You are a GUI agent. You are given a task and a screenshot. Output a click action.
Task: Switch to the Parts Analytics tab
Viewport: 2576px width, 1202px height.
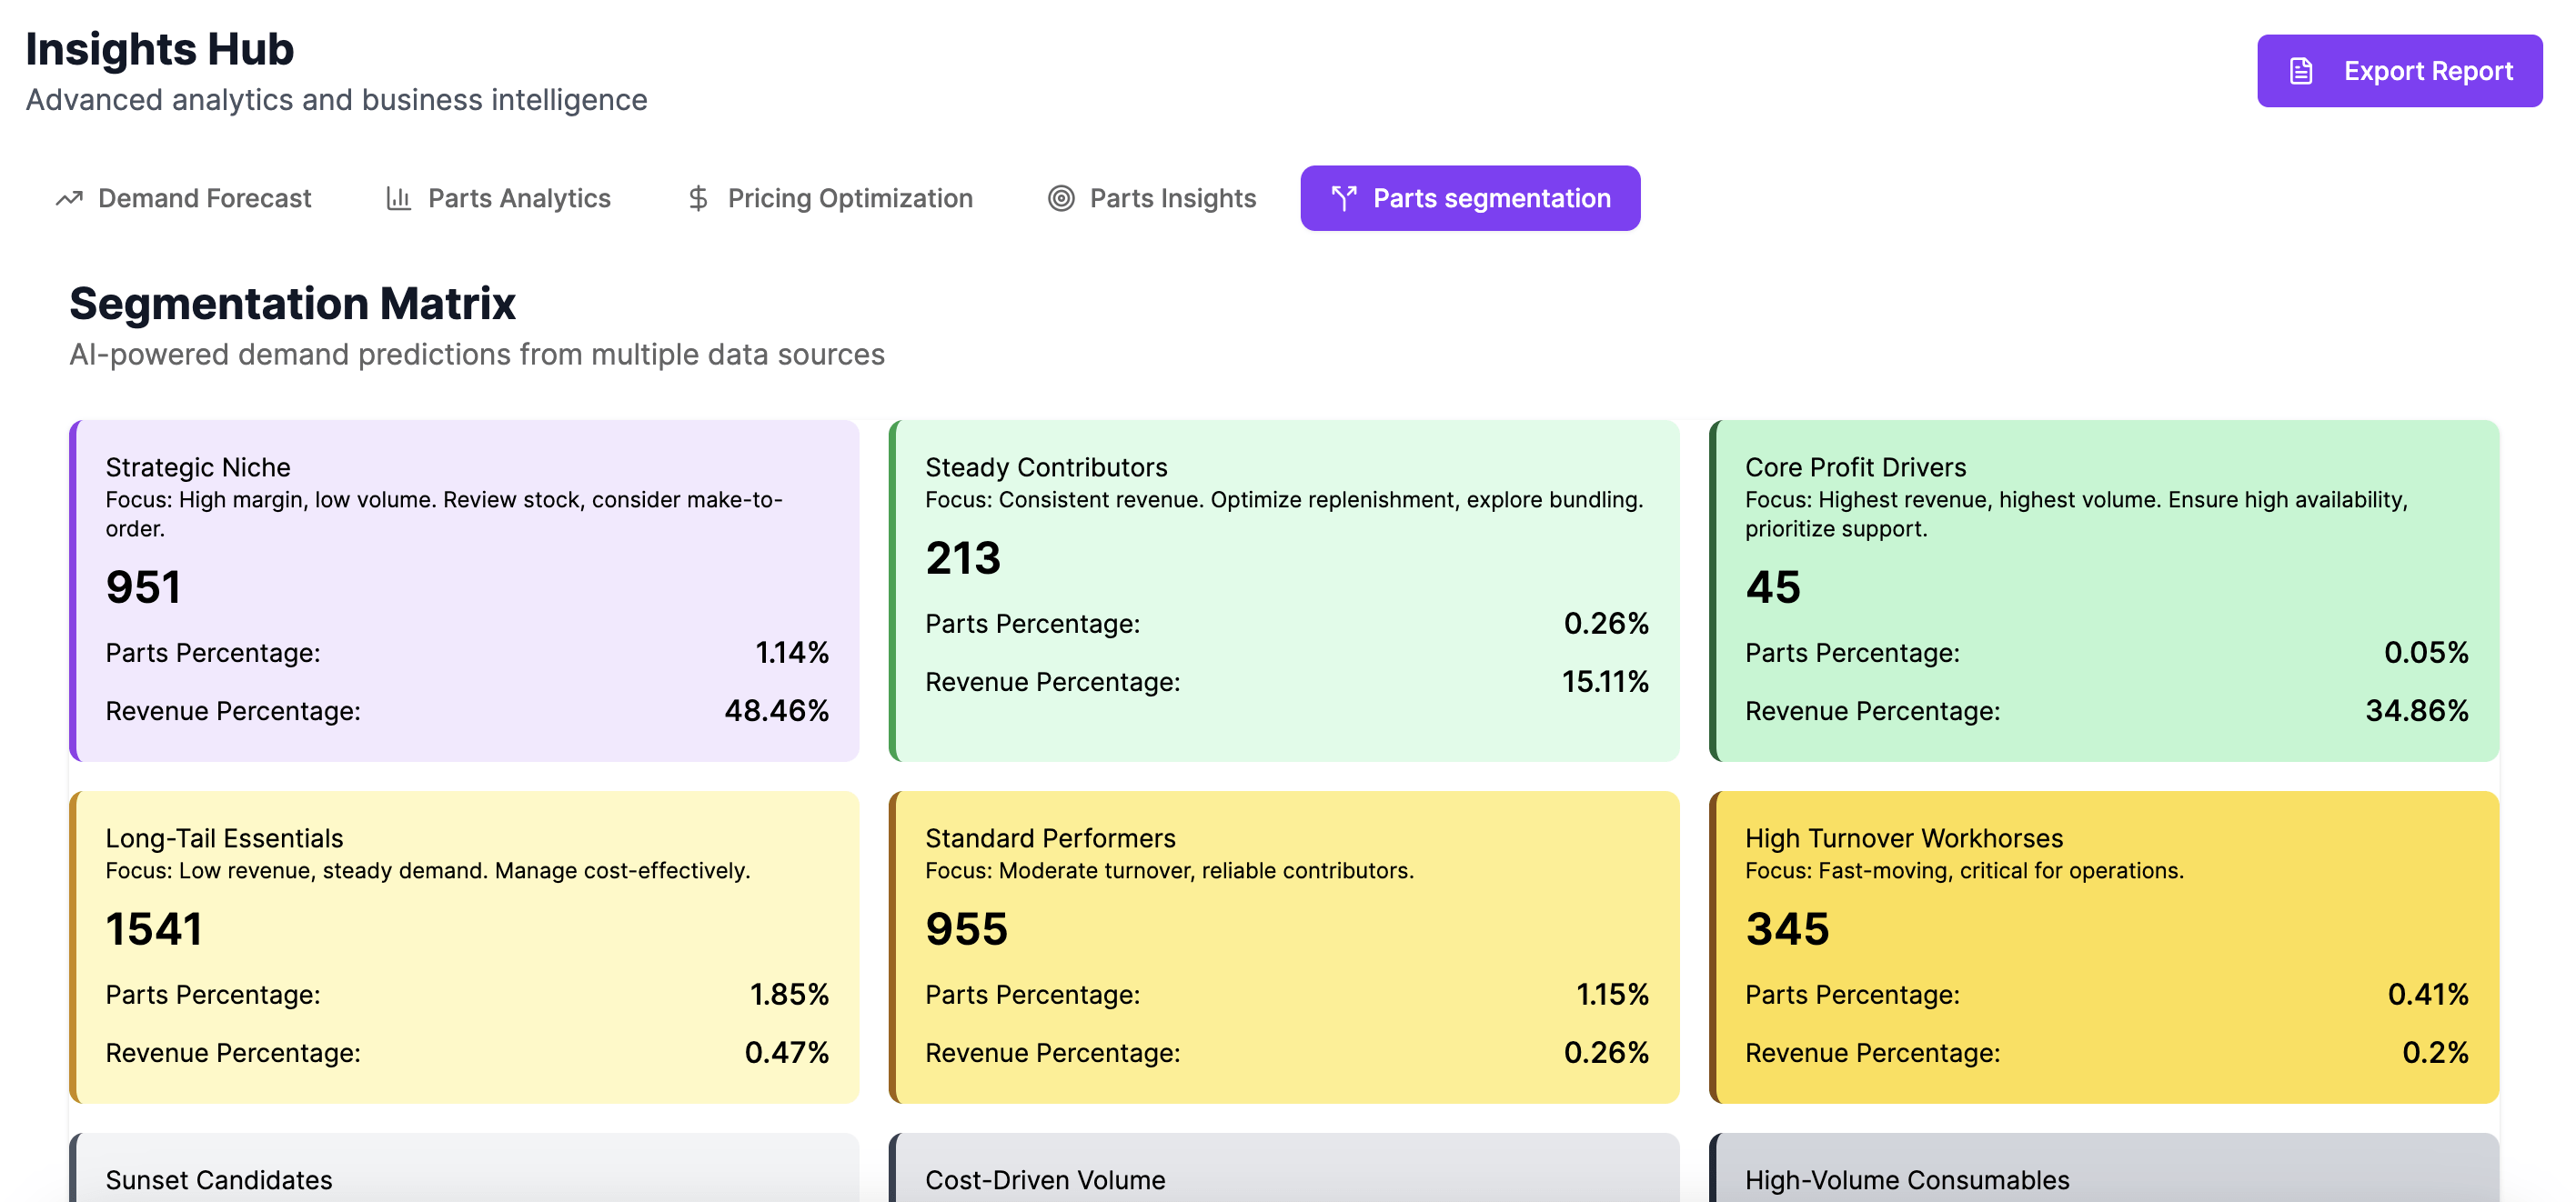[x=498, y=198]
